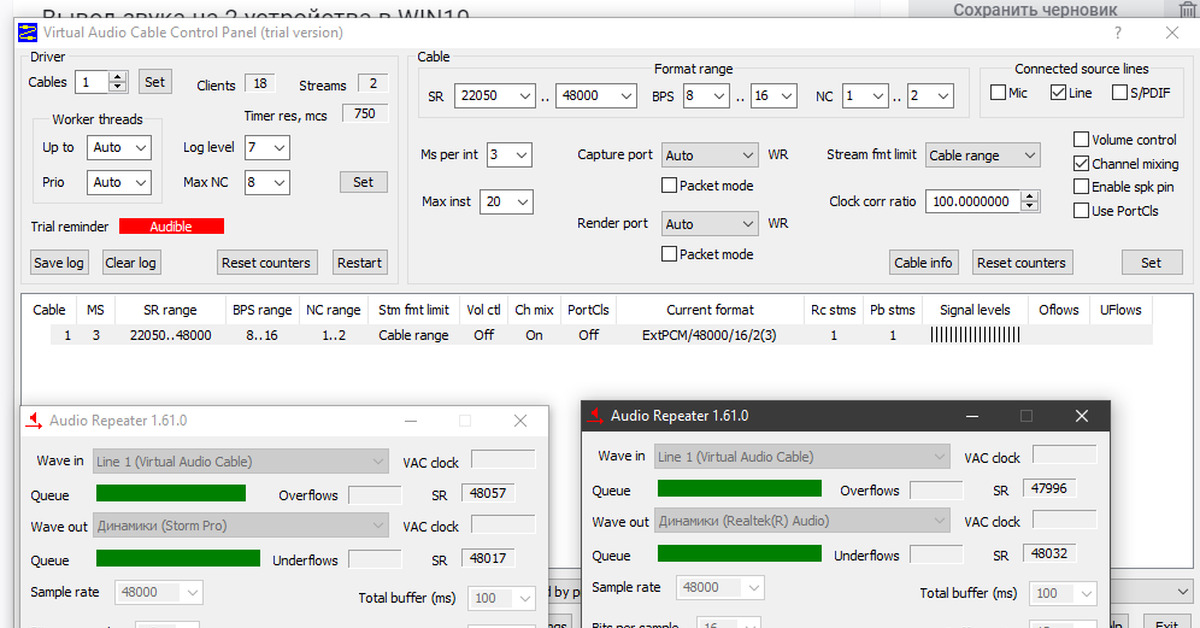Minimize the left Audio Repeater (Storm Pro) window
Screen dimensions: 1200x628
(409, 421)
